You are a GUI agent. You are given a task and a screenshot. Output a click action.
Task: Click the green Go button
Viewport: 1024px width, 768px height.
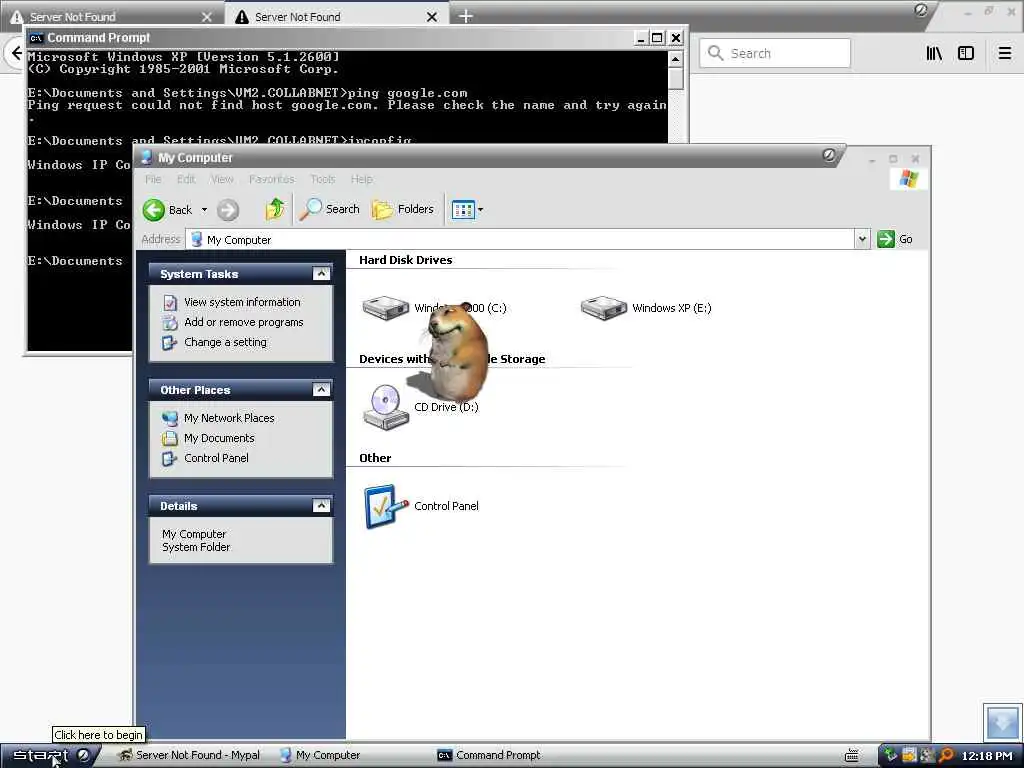(895, 239)
